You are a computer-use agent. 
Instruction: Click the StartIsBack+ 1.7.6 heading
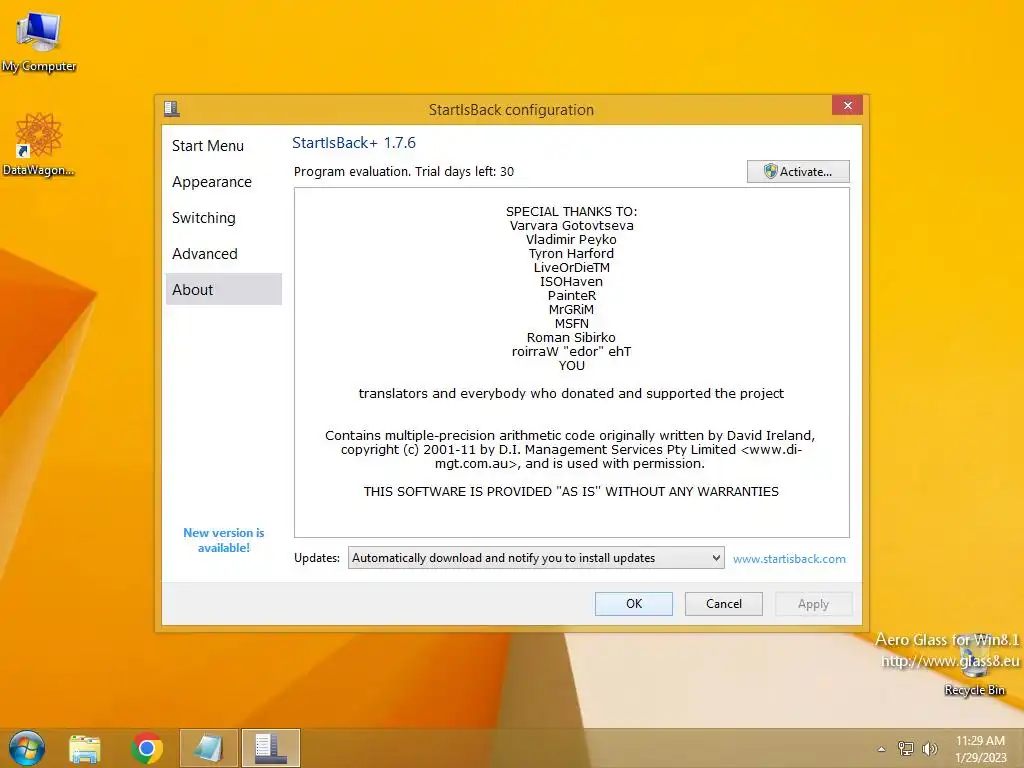(354, 142)
